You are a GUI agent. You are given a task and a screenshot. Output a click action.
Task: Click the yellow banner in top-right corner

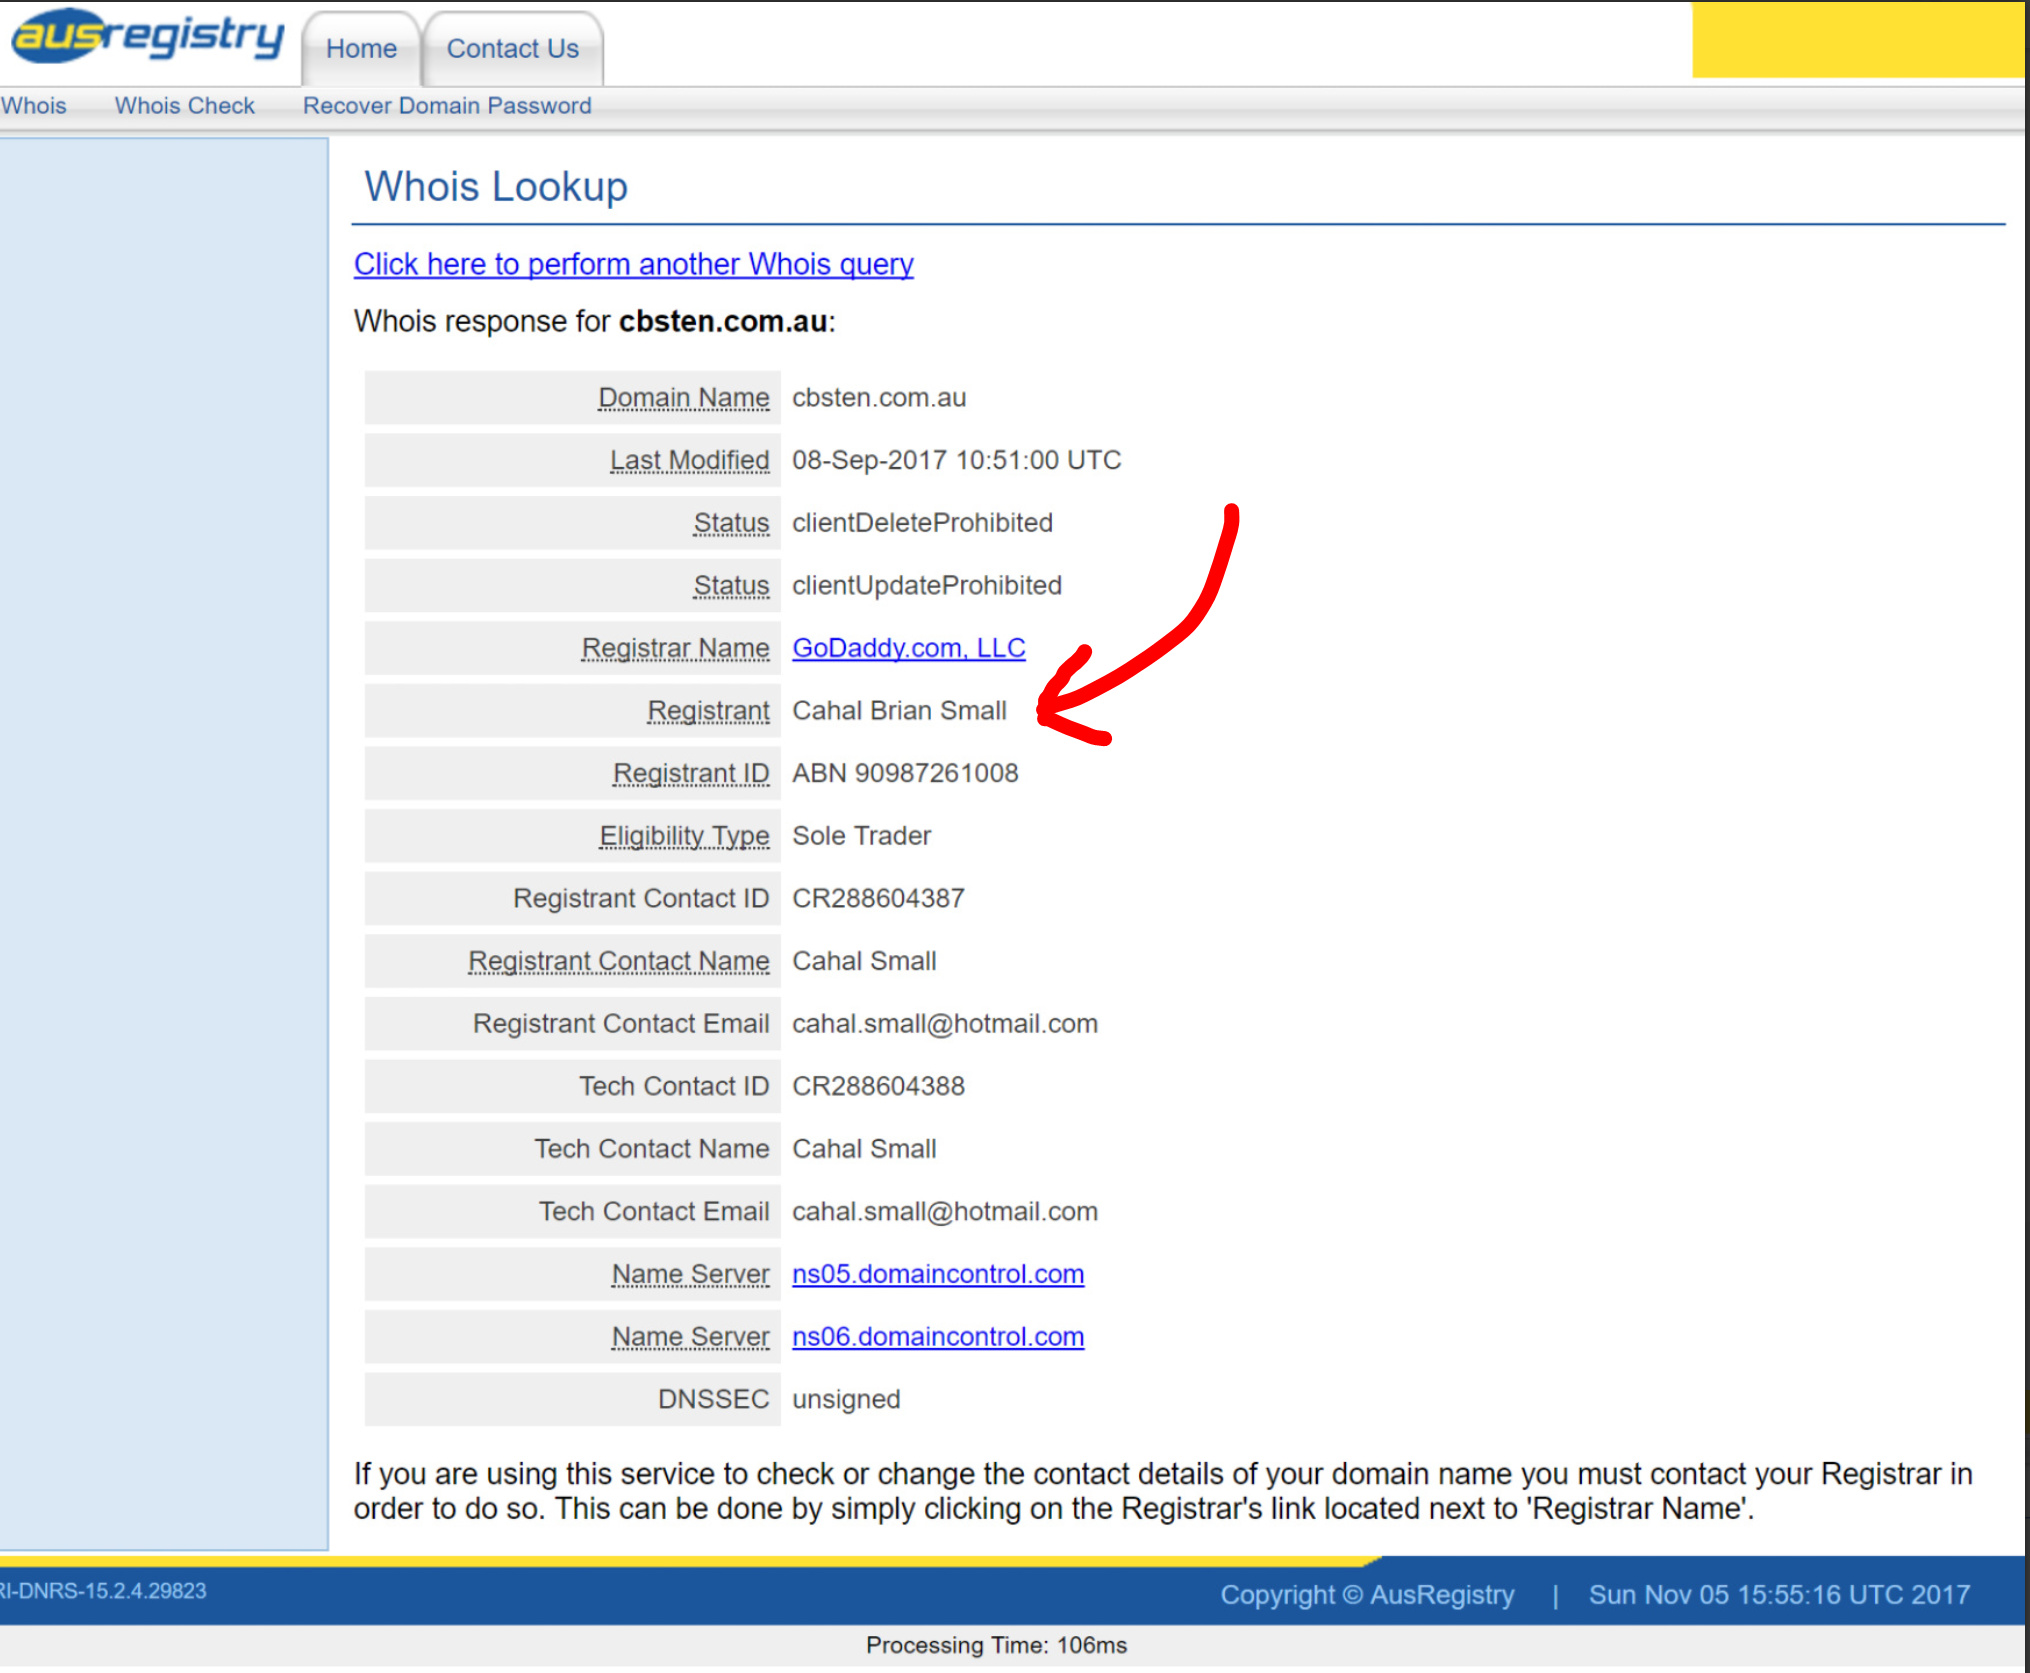pos(1856,40)
